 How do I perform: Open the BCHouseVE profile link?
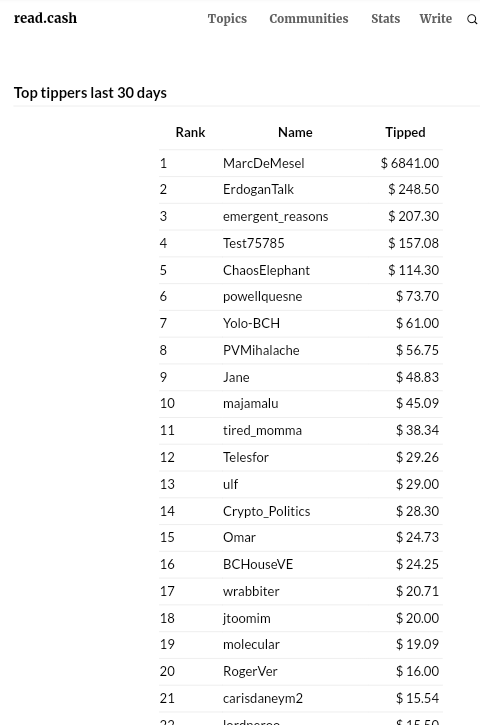tap(258, 564)
